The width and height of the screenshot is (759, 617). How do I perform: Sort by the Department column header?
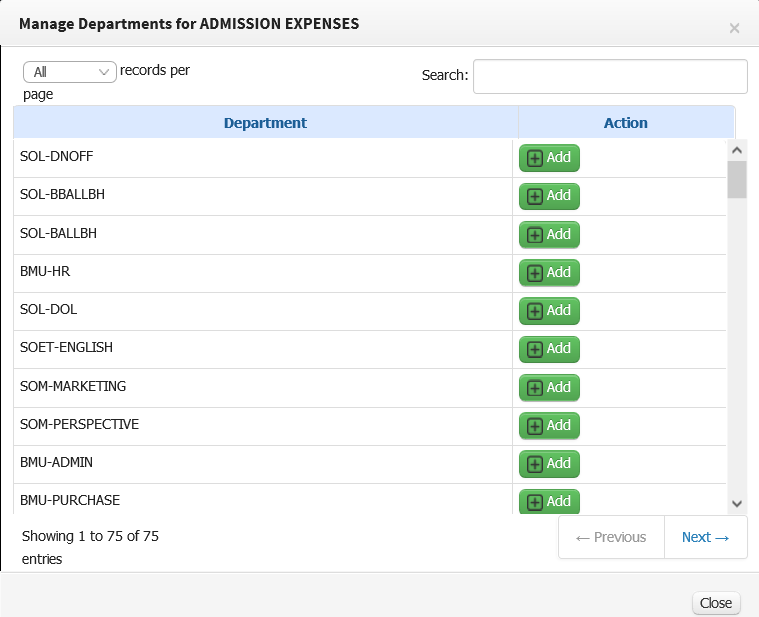[265, 123]
